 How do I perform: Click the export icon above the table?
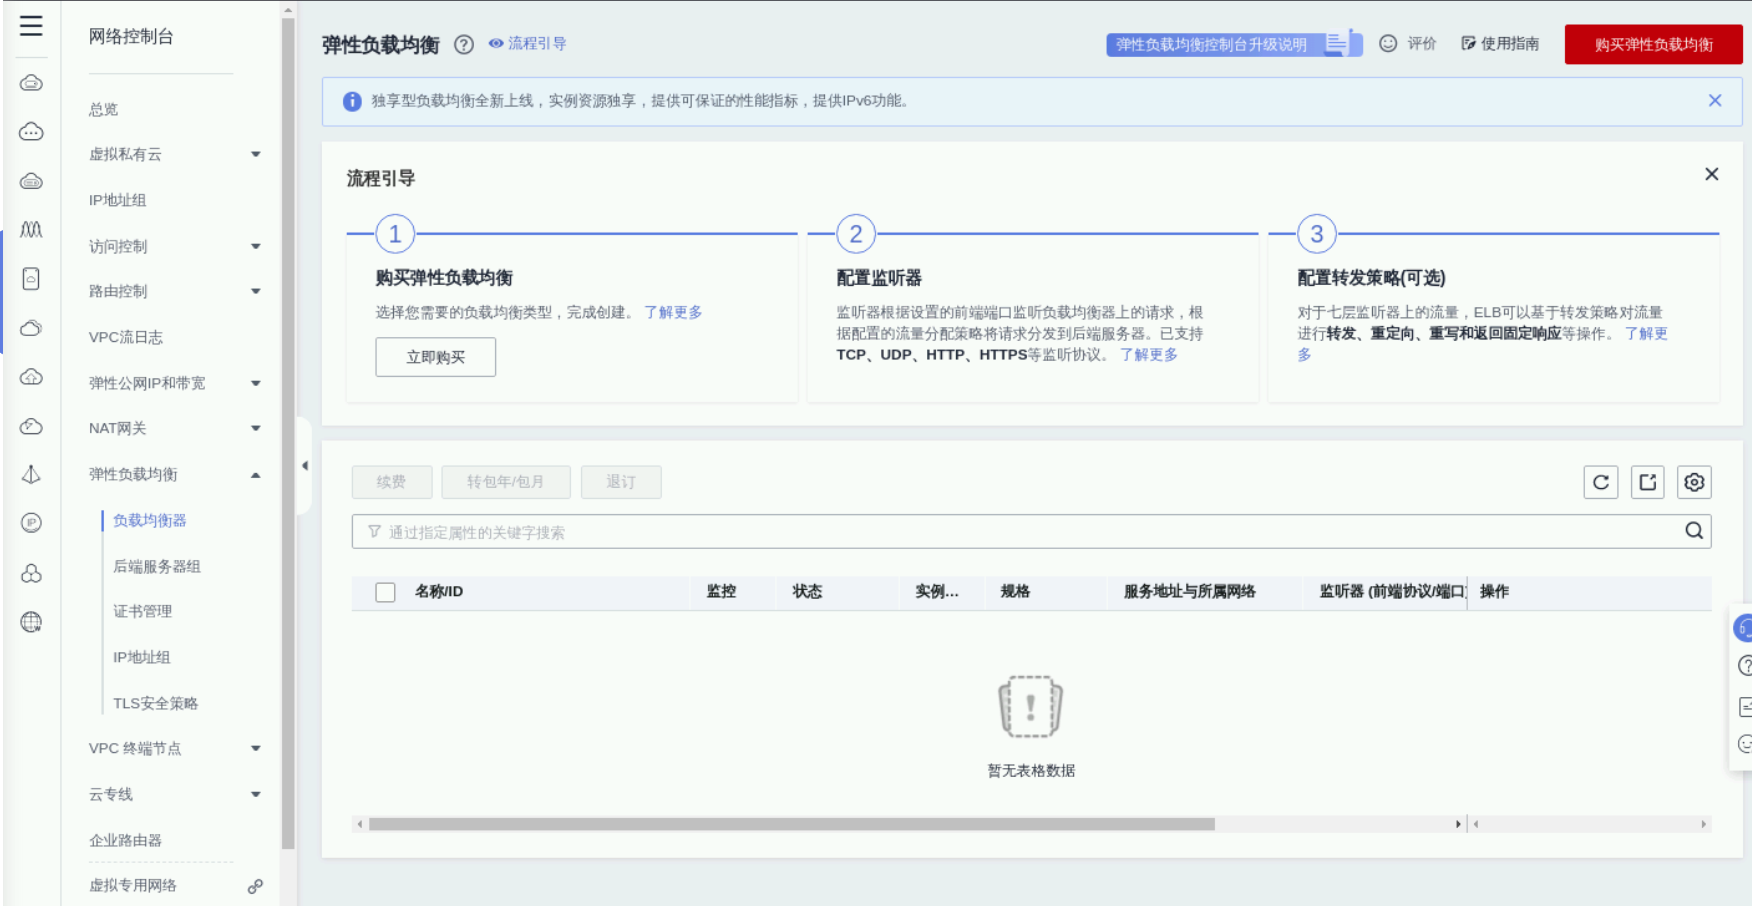1648,482
